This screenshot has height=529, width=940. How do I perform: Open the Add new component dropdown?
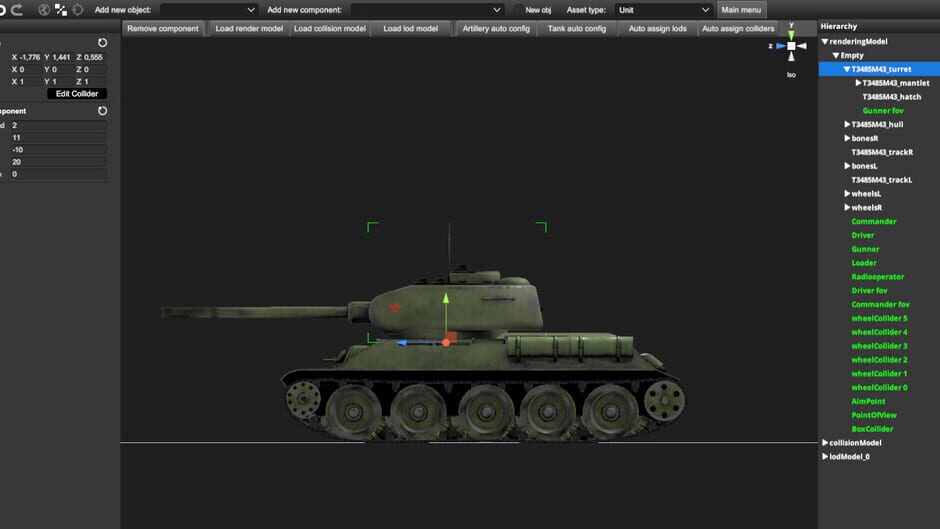[x=426, y=10]
